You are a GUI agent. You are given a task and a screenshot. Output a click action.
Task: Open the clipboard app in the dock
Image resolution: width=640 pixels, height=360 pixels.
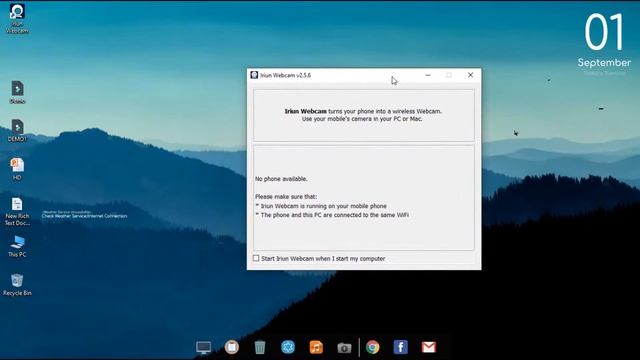tap(231, 347)
